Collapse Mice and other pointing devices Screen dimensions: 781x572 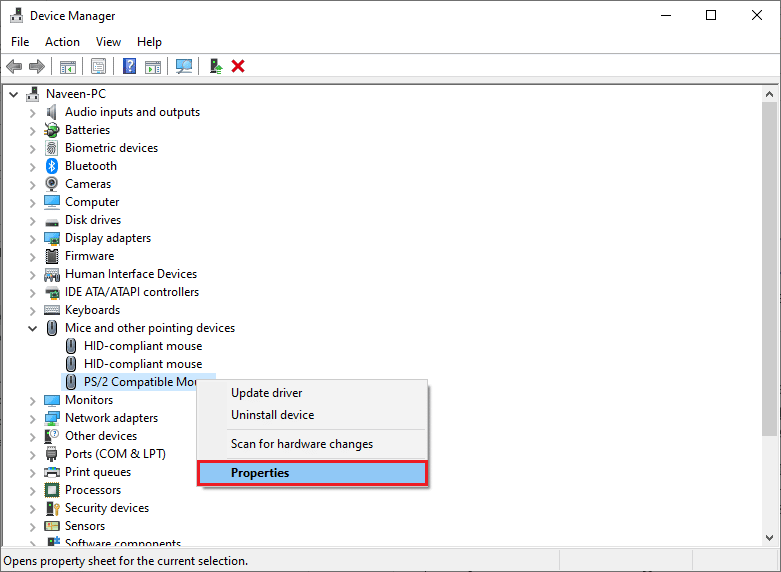click(x=33, y=328)
